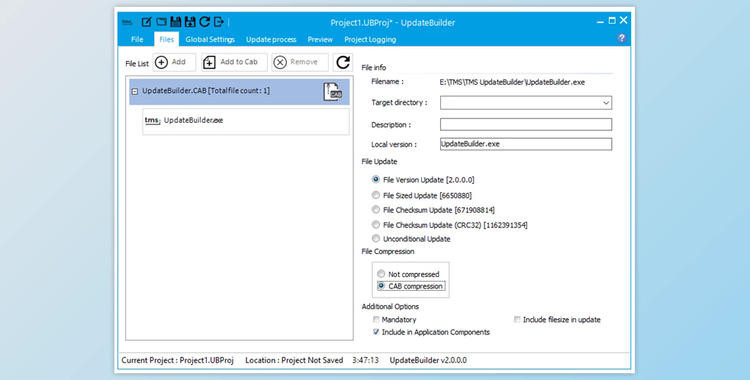Open the Project Logging tab

[x=370, y=39]
